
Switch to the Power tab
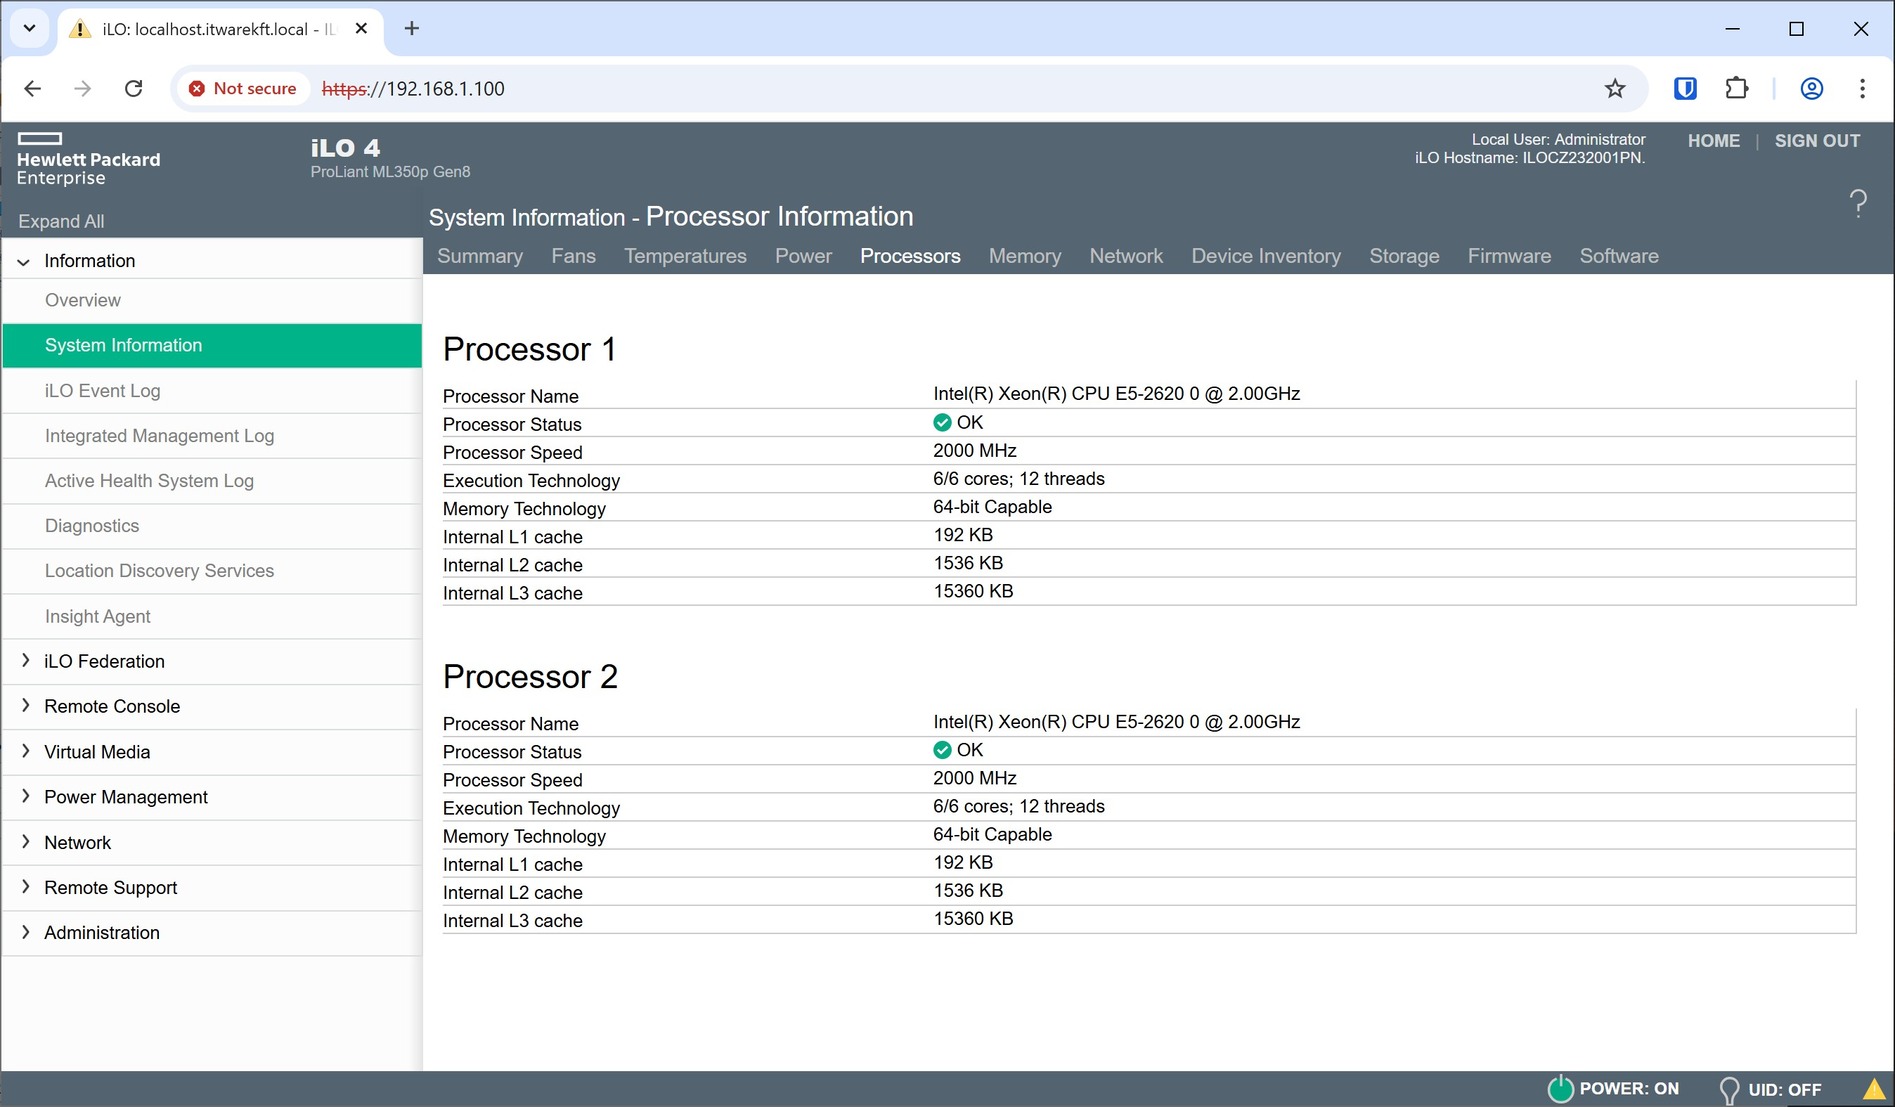(x=803, y=256)
